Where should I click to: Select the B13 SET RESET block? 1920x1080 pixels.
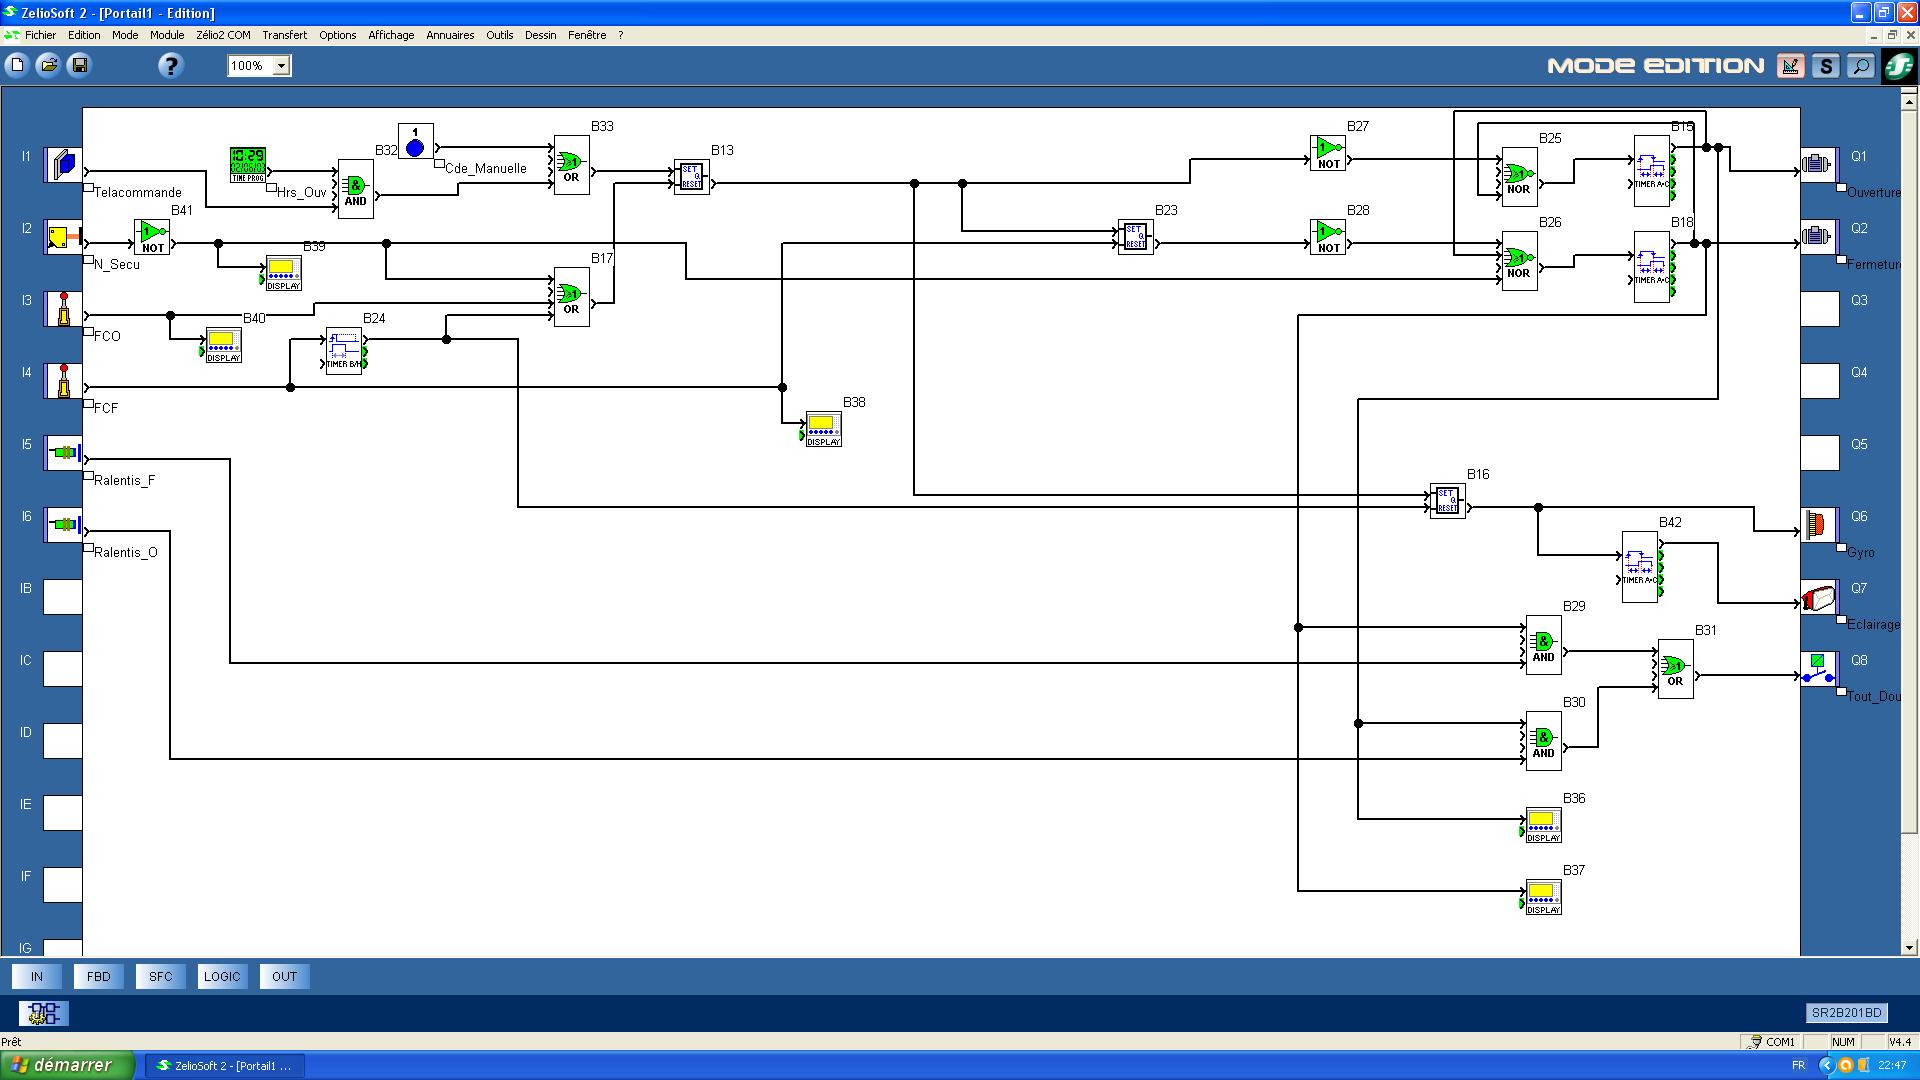click(x=692, y=177)
